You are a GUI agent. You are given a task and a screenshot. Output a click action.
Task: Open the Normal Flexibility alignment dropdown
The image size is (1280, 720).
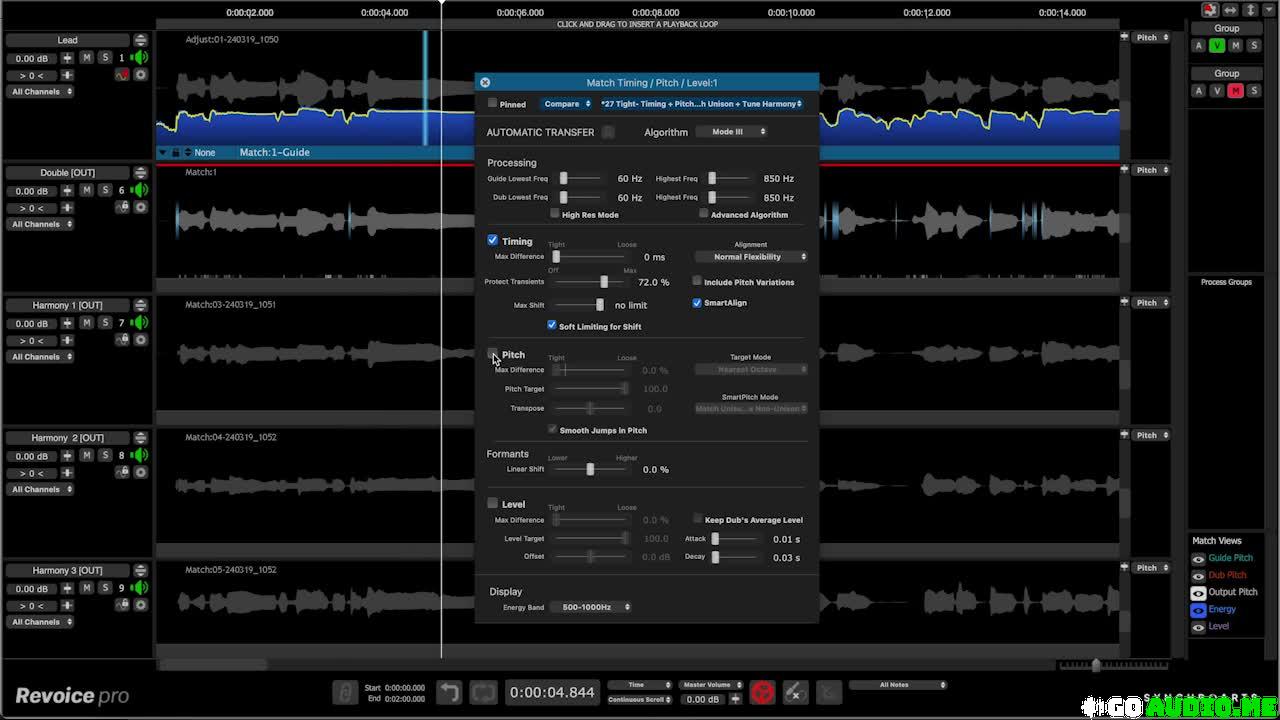(751, 256)
